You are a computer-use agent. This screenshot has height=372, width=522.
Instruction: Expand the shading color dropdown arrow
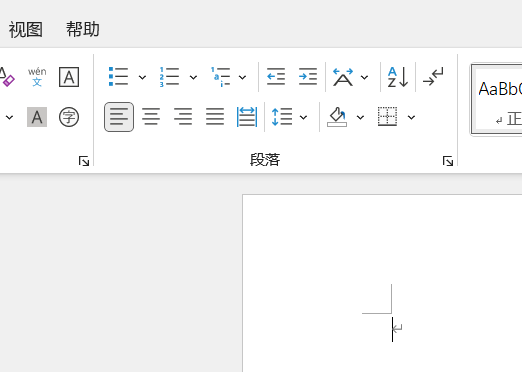[x=360, y=117]
